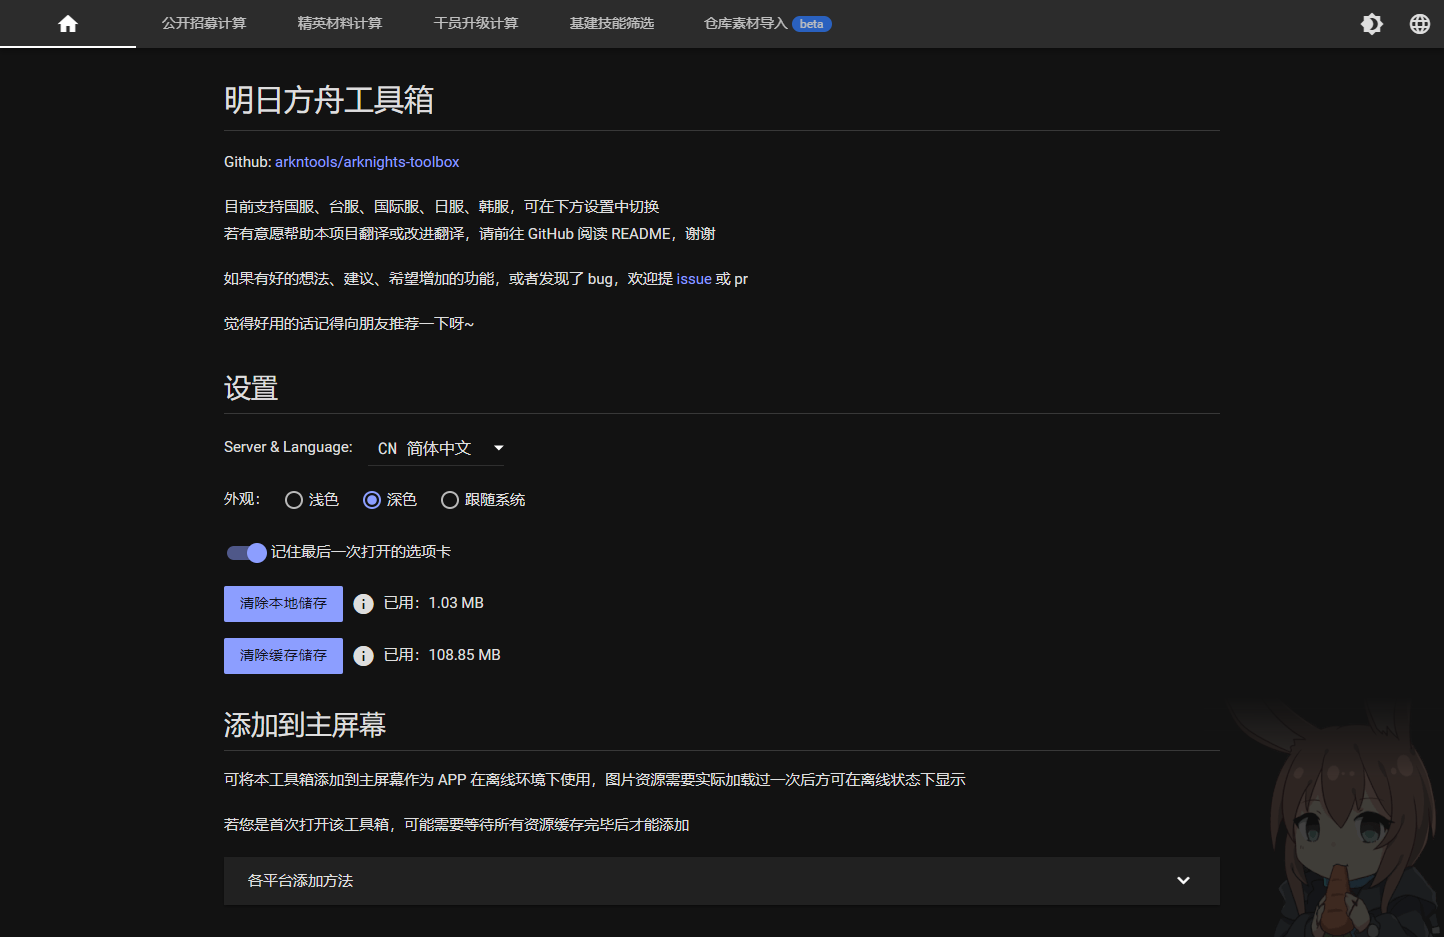
Task: Click the chevron on 各平台添加方法
Action: pyautogui.click(x=1183, y=881)
